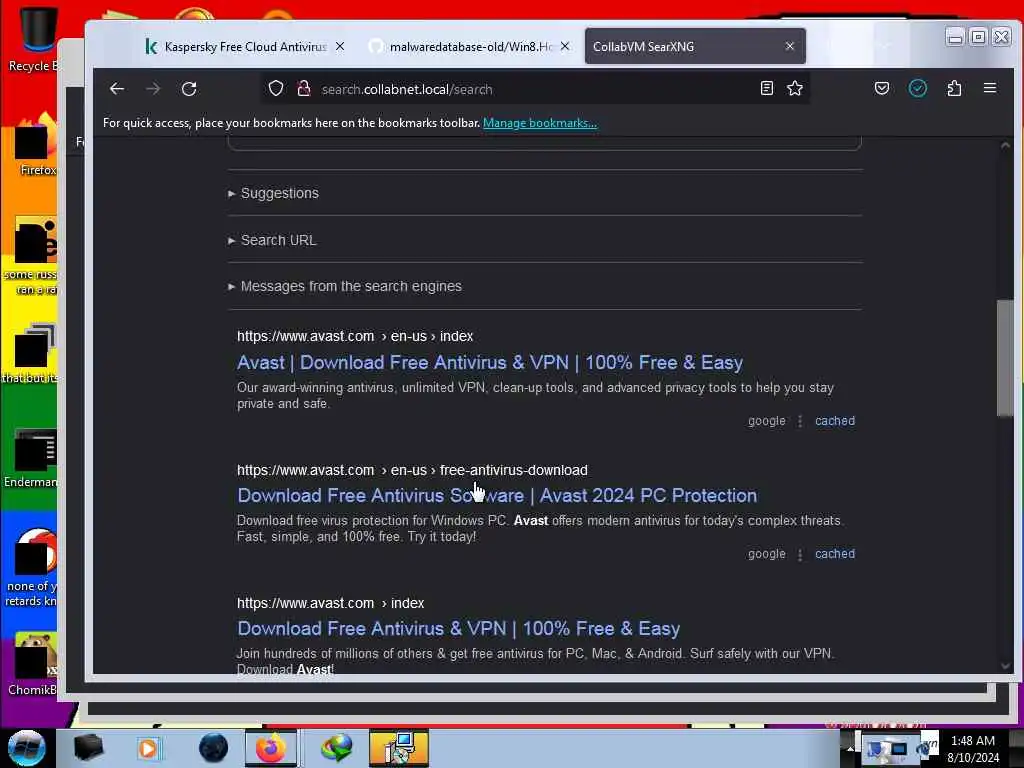
Task: Open the installer setup taskbar icon
Action: [x=398, y=748]
